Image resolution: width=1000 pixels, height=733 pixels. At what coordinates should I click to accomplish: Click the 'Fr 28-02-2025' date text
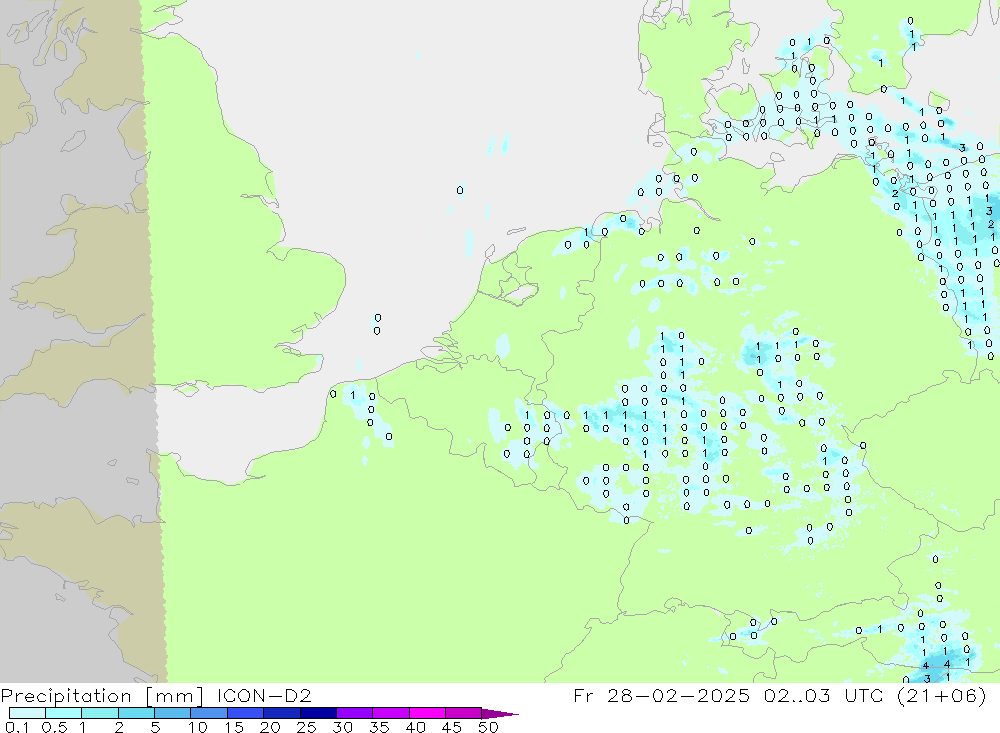661,695
